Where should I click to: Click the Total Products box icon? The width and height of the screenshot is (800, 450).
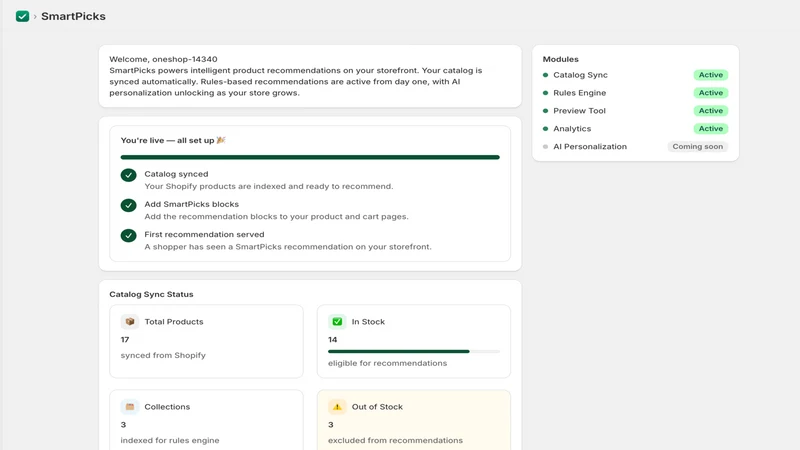(x=130, y=321)
